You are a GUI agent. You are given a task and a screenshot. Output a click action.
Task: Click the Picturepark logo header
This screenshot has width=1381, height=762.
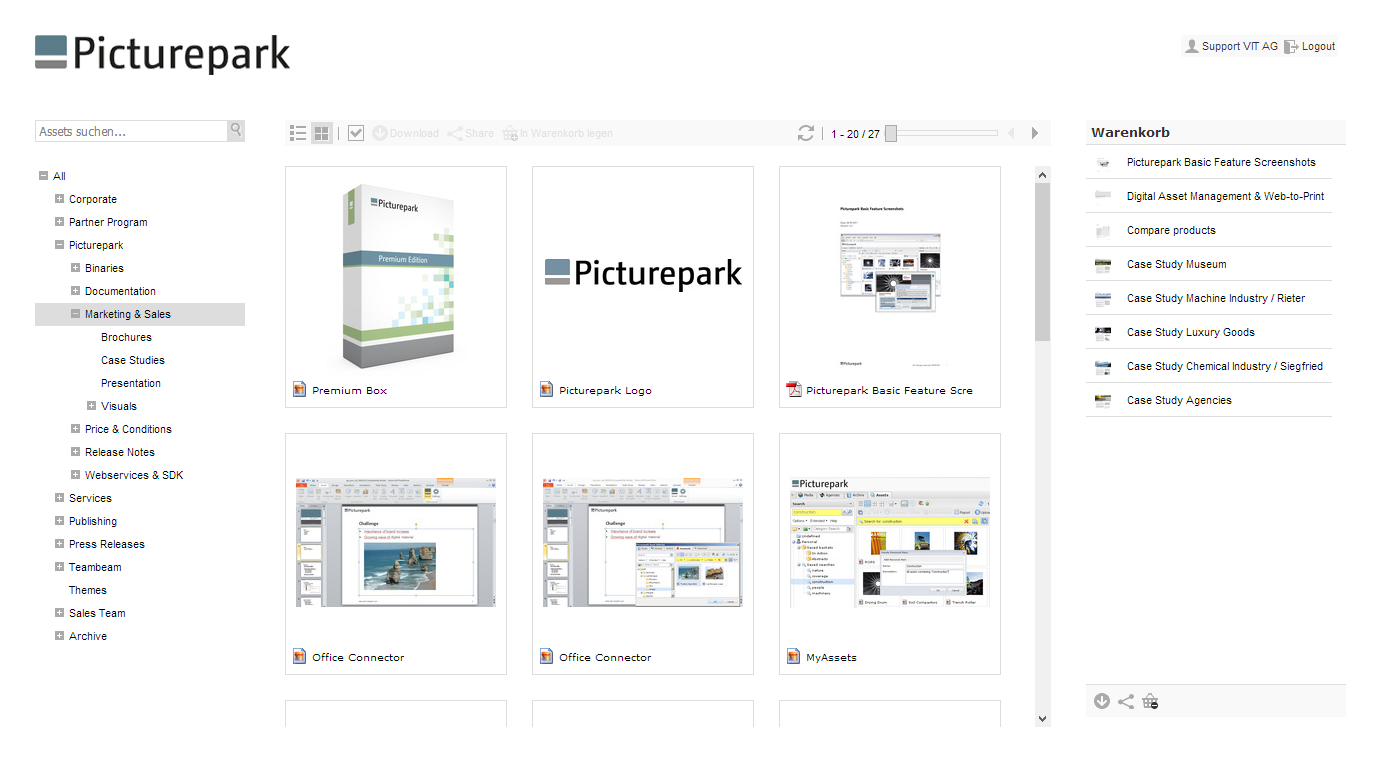pyautogui.click(x=163, y=54)
